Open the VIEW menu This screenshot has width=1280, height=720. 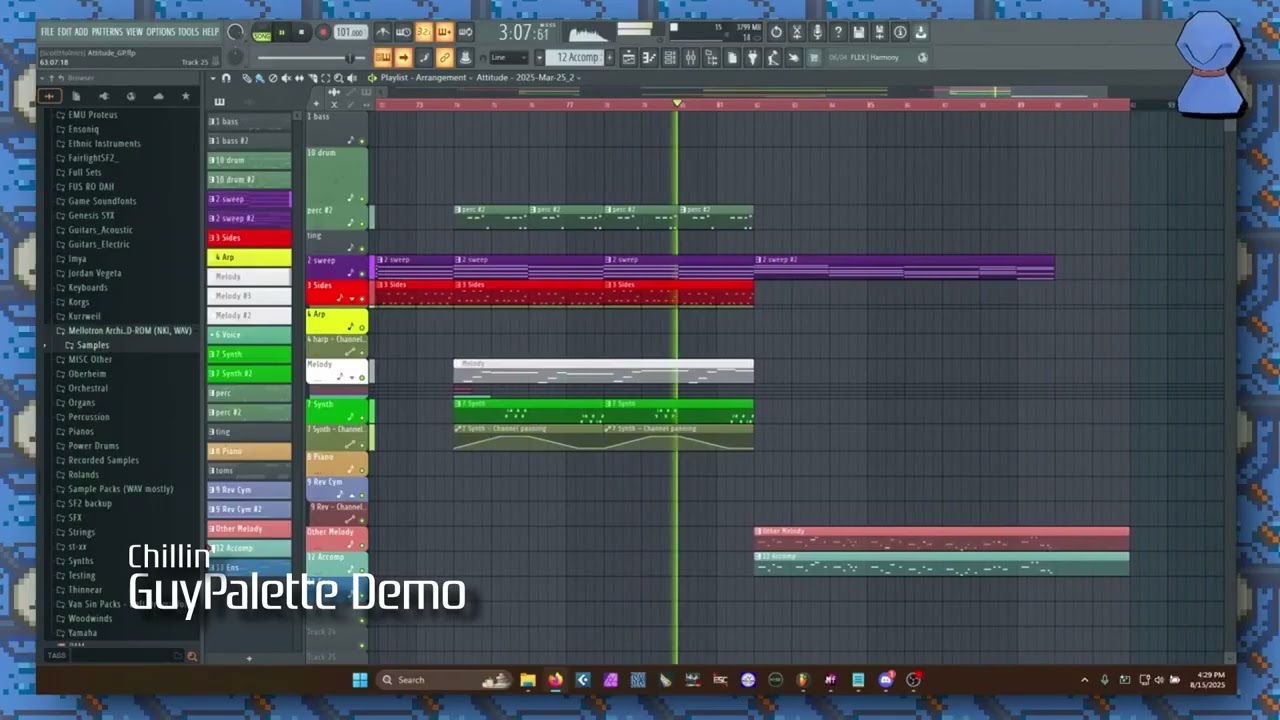point(134,32)
